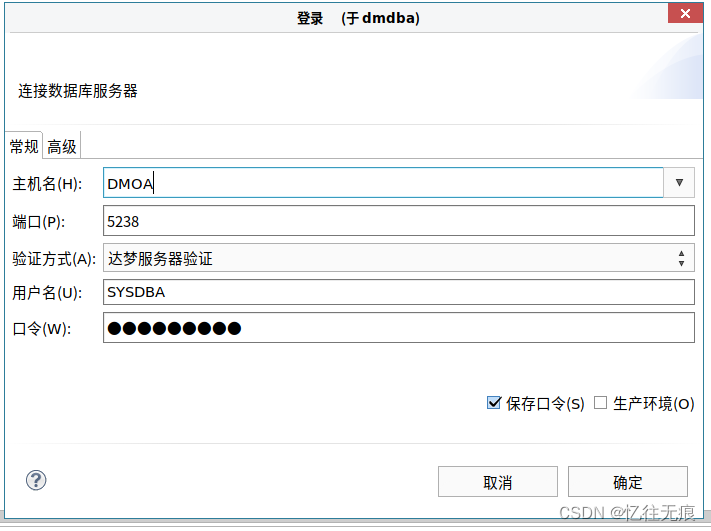Click the 验证方式(A): label

[x=54, y=259]
